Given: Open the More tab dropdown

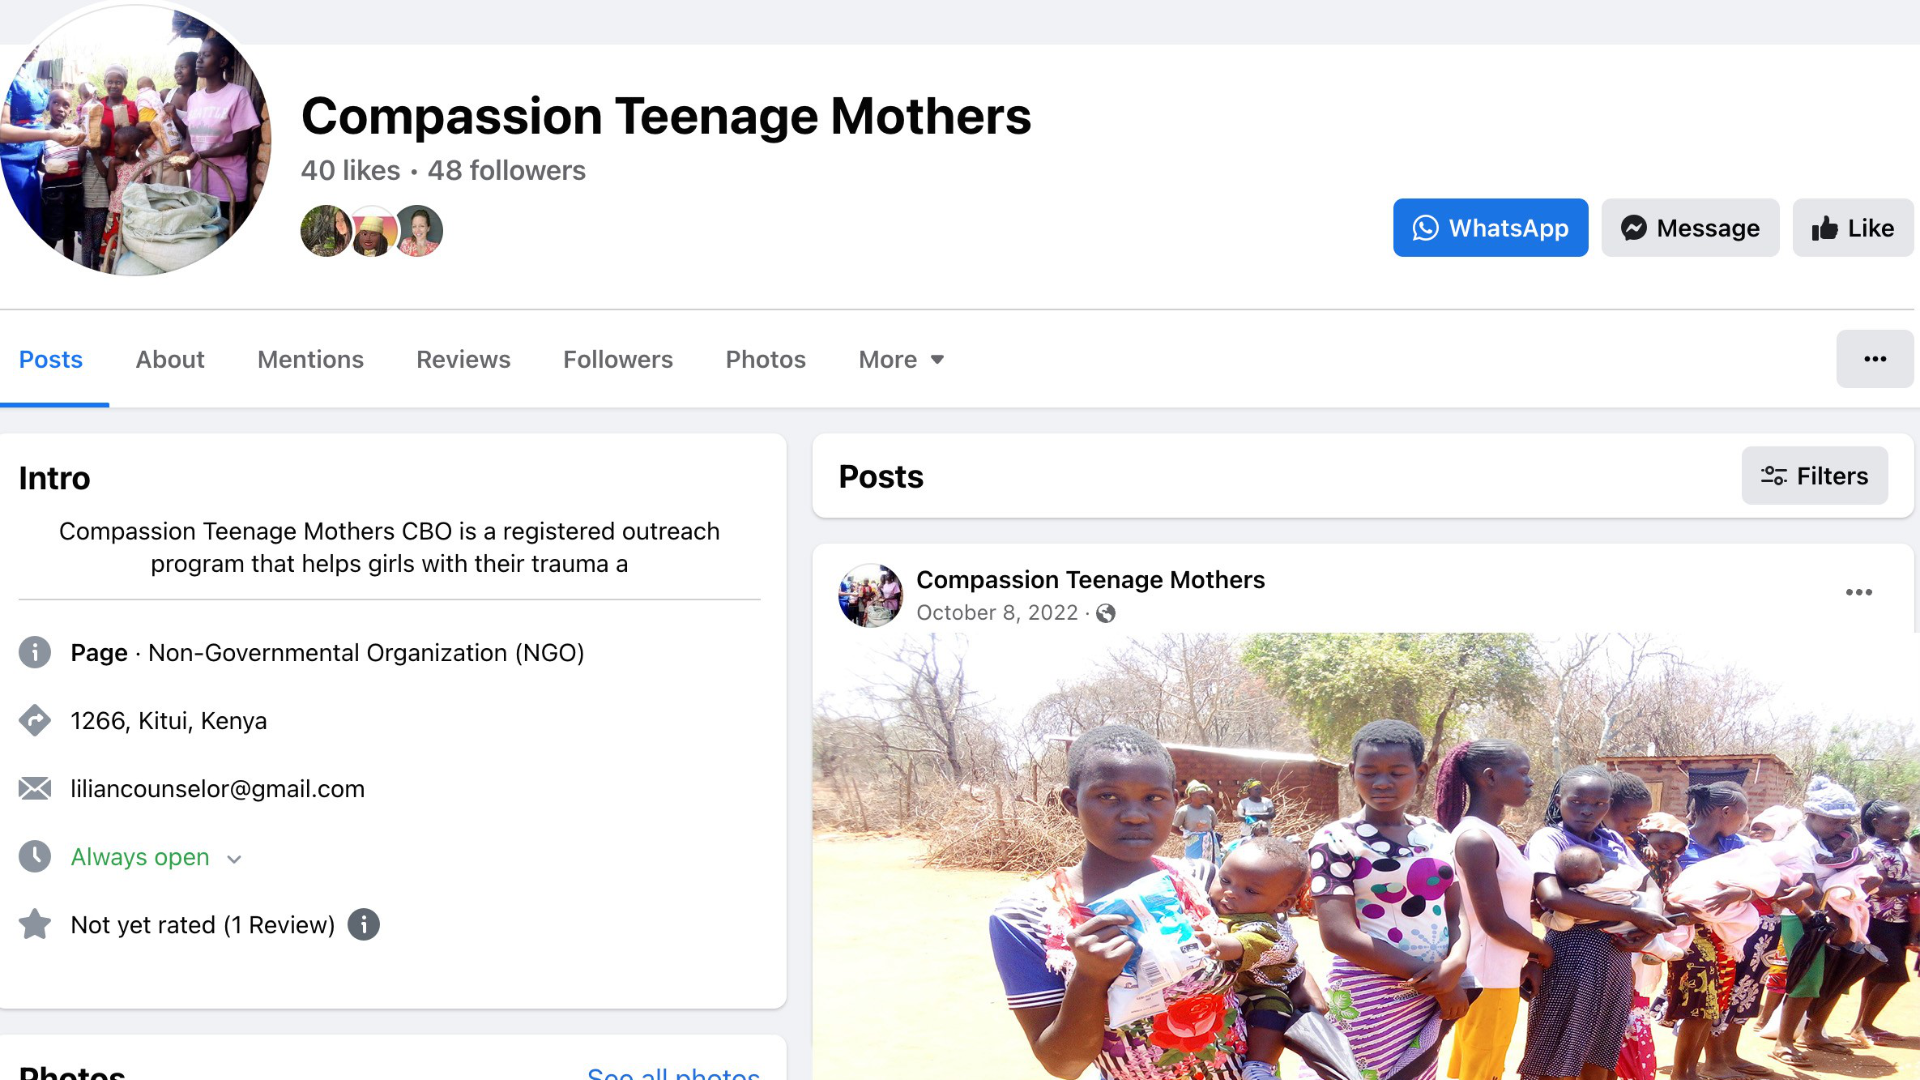Looking at the screenshot, I should click(901, 360).
